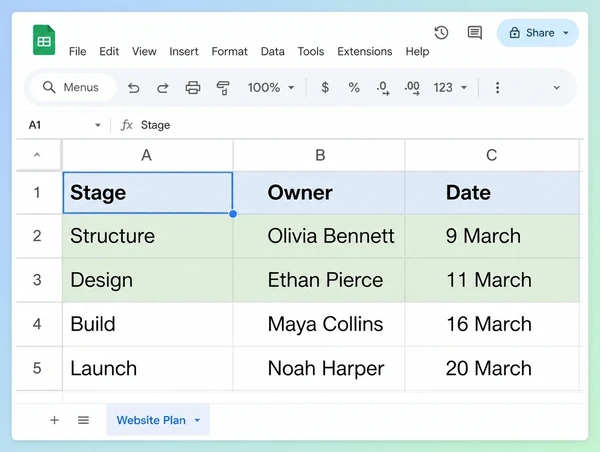Click the fx function icon

[x=127, y=125]
